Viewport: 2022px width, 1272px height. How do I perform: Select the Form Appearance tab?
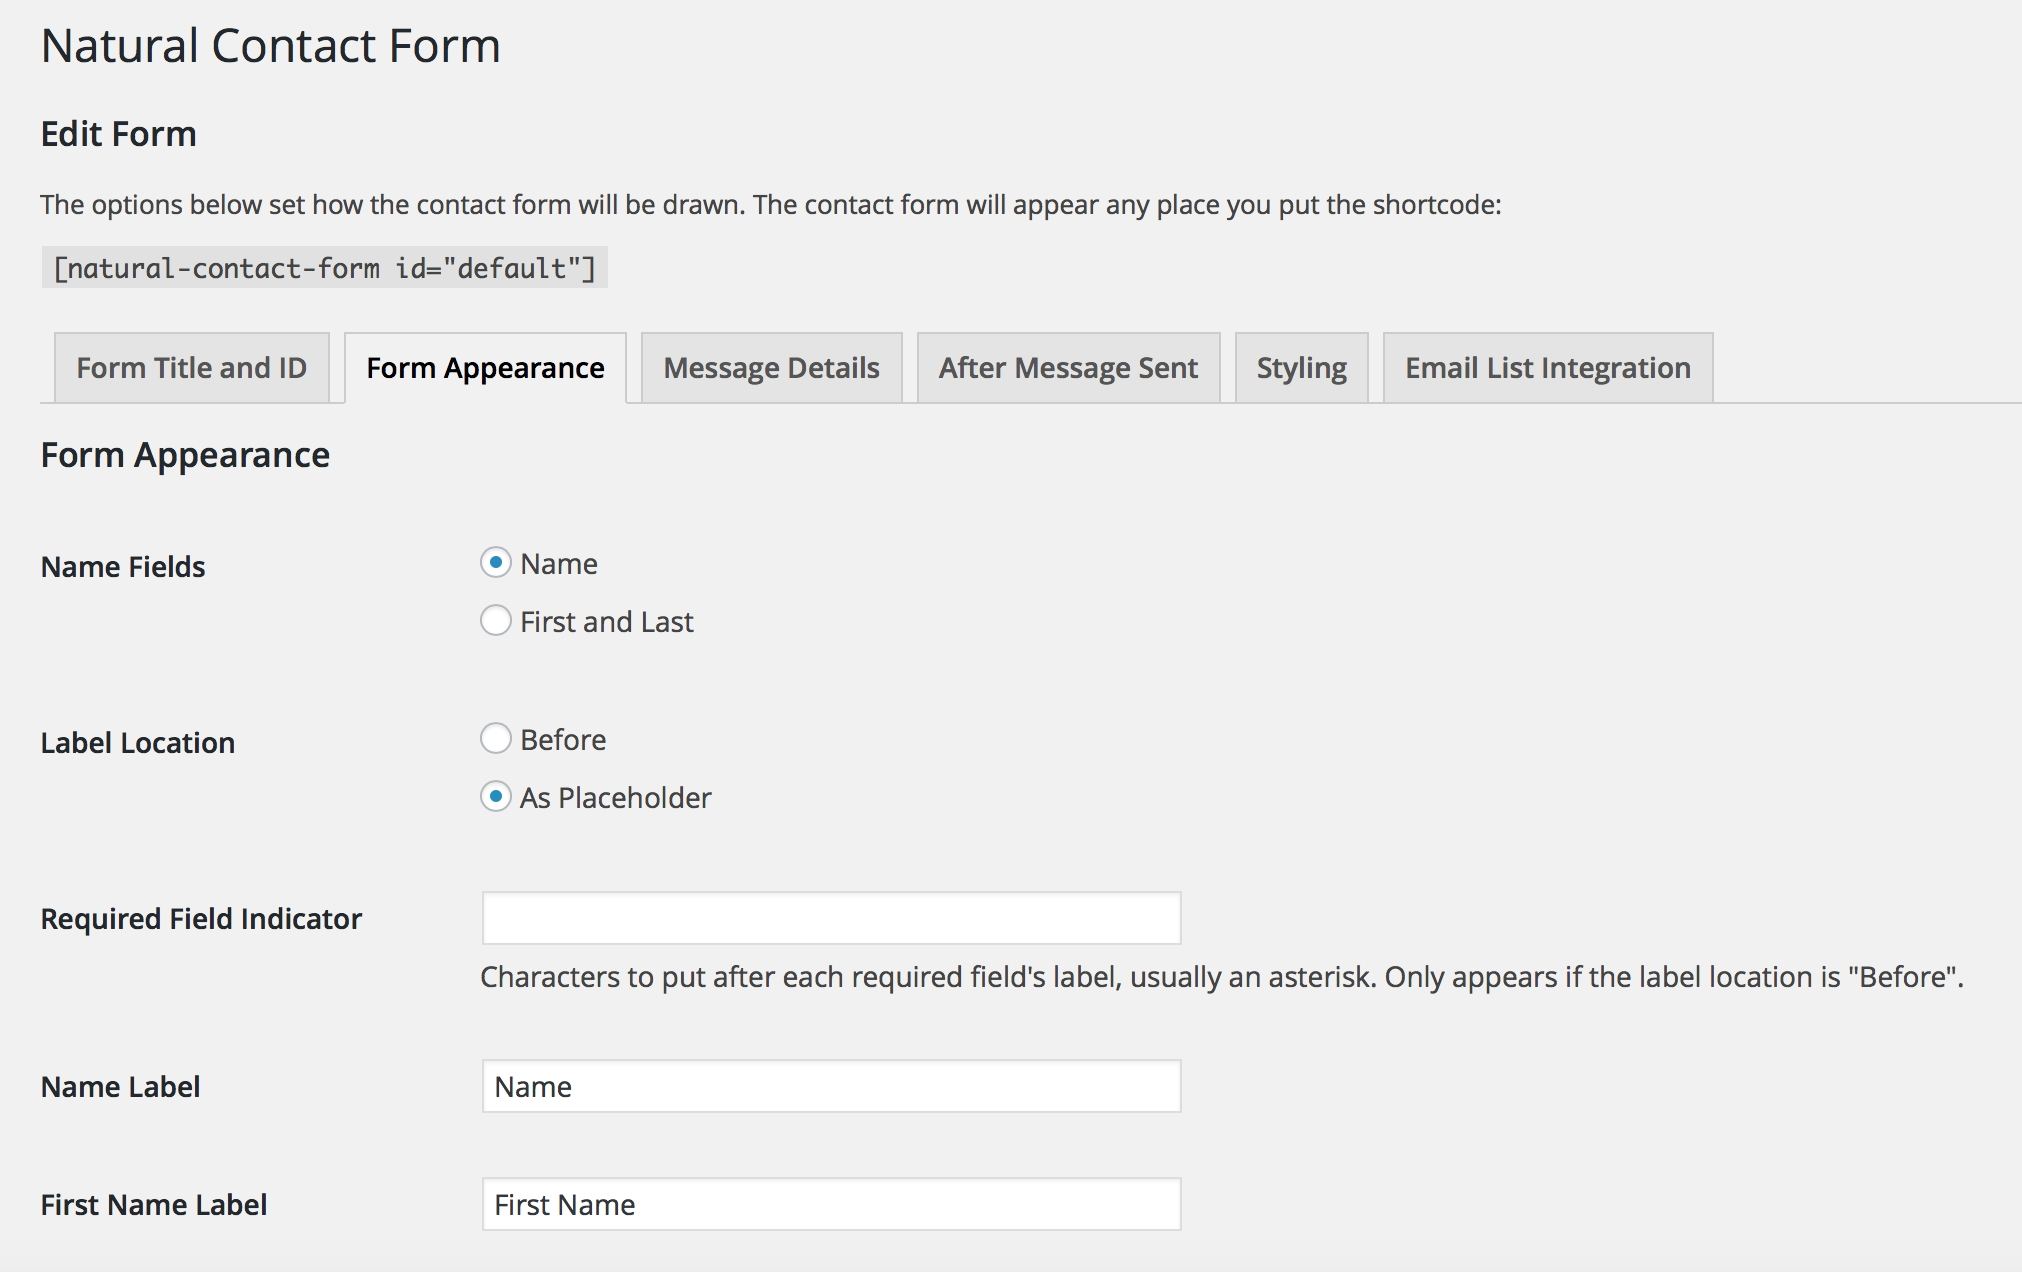pos(485,368)
